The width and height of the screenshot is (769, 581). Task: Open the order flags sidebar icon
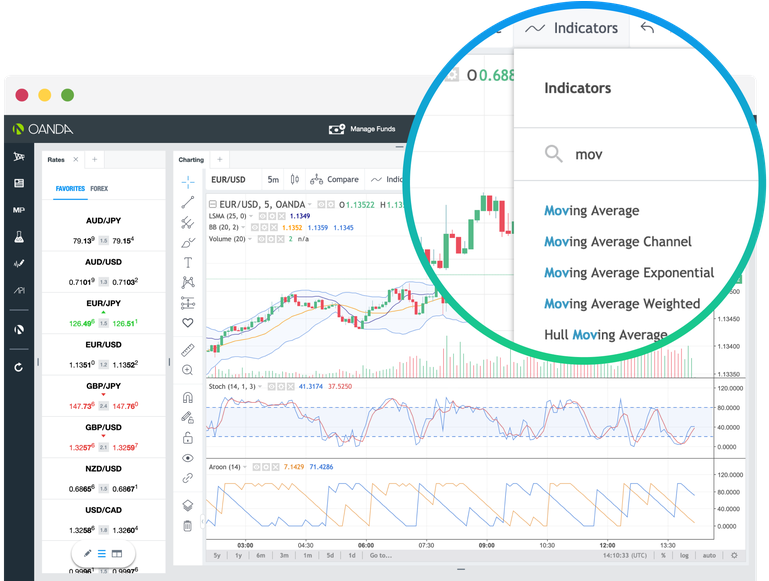19,156
